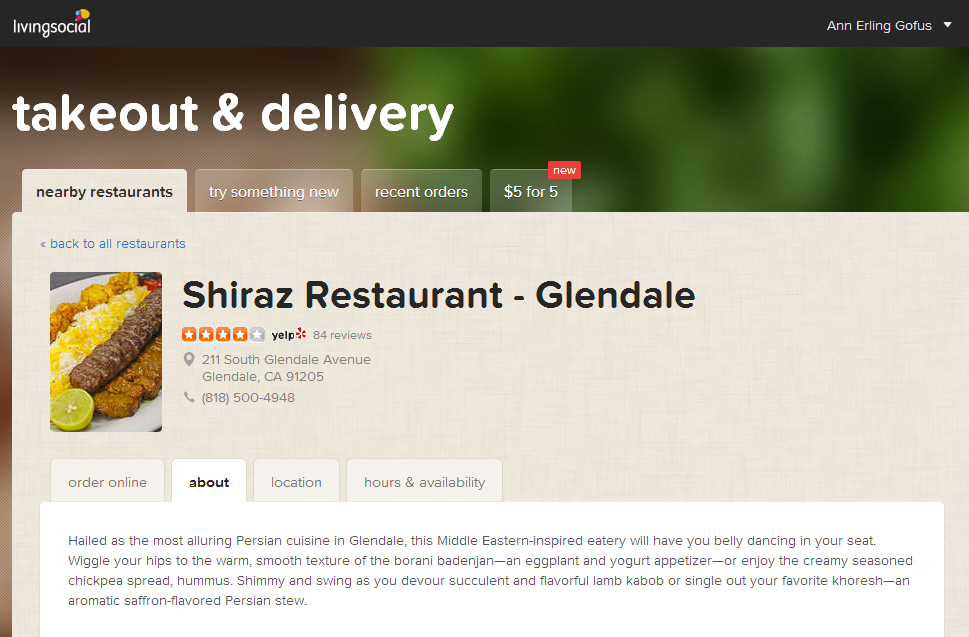The height and width of the screenshot is (637, 969).
Task: Click the phone handset icon
Action: pos(189,397)
